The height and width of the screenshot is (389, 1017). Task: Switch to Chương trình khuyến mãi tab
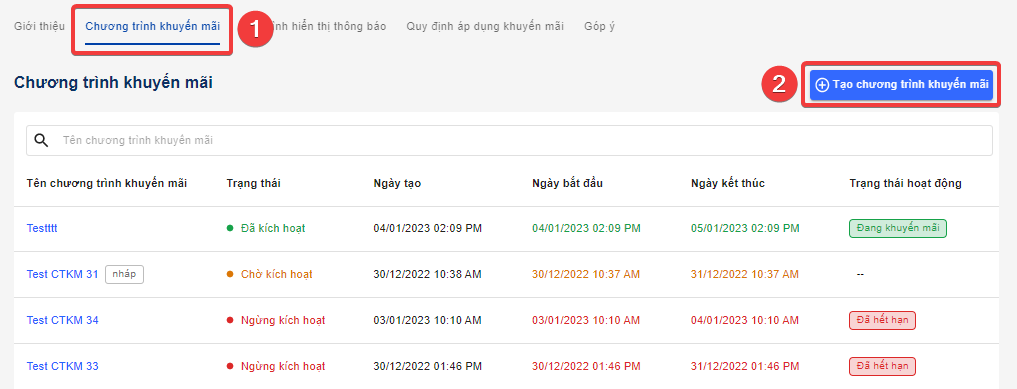coord(152,27)
